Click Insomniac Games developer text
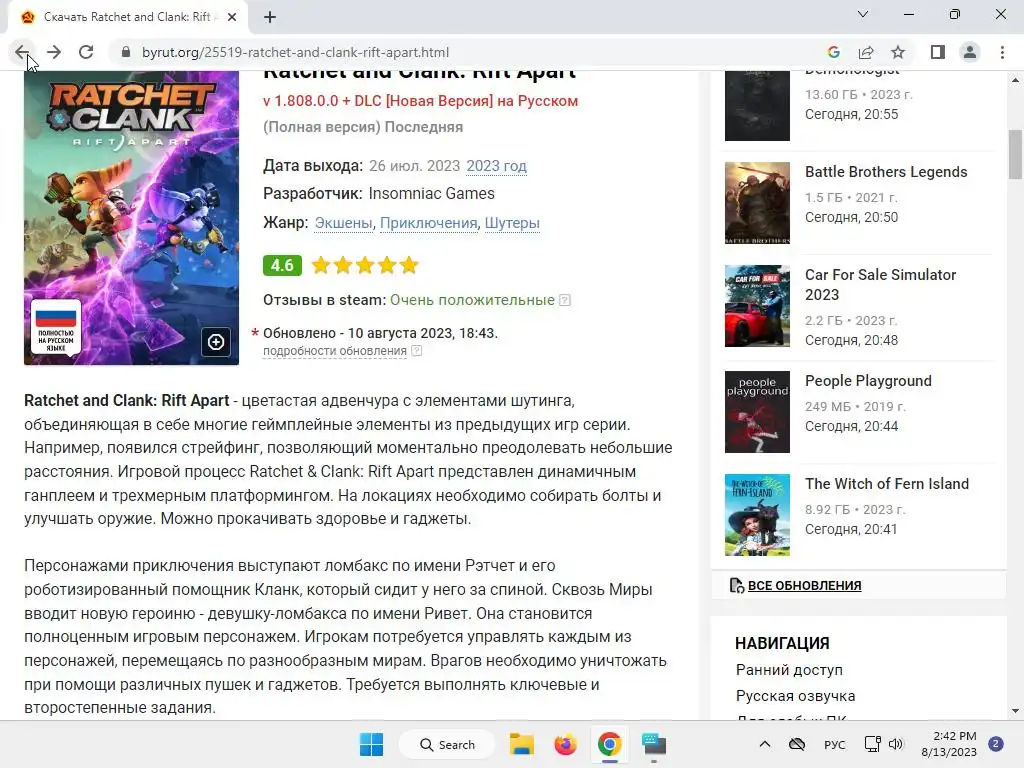1024x768 pixels. [x=431, y=194]
